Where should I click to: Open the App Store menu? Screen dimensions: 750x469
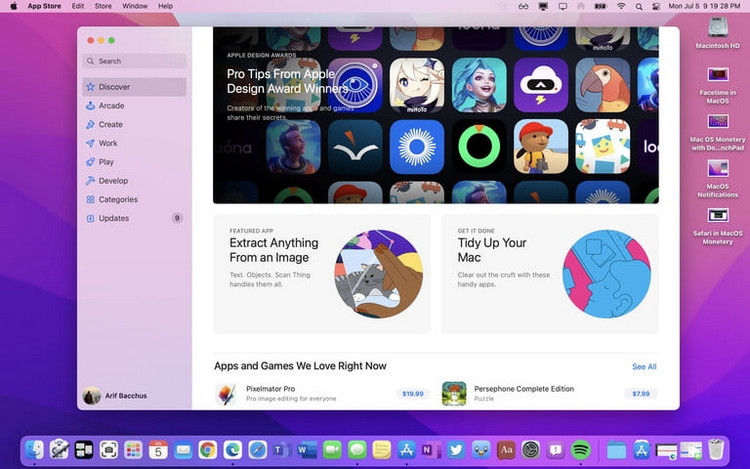coord(44,6)
